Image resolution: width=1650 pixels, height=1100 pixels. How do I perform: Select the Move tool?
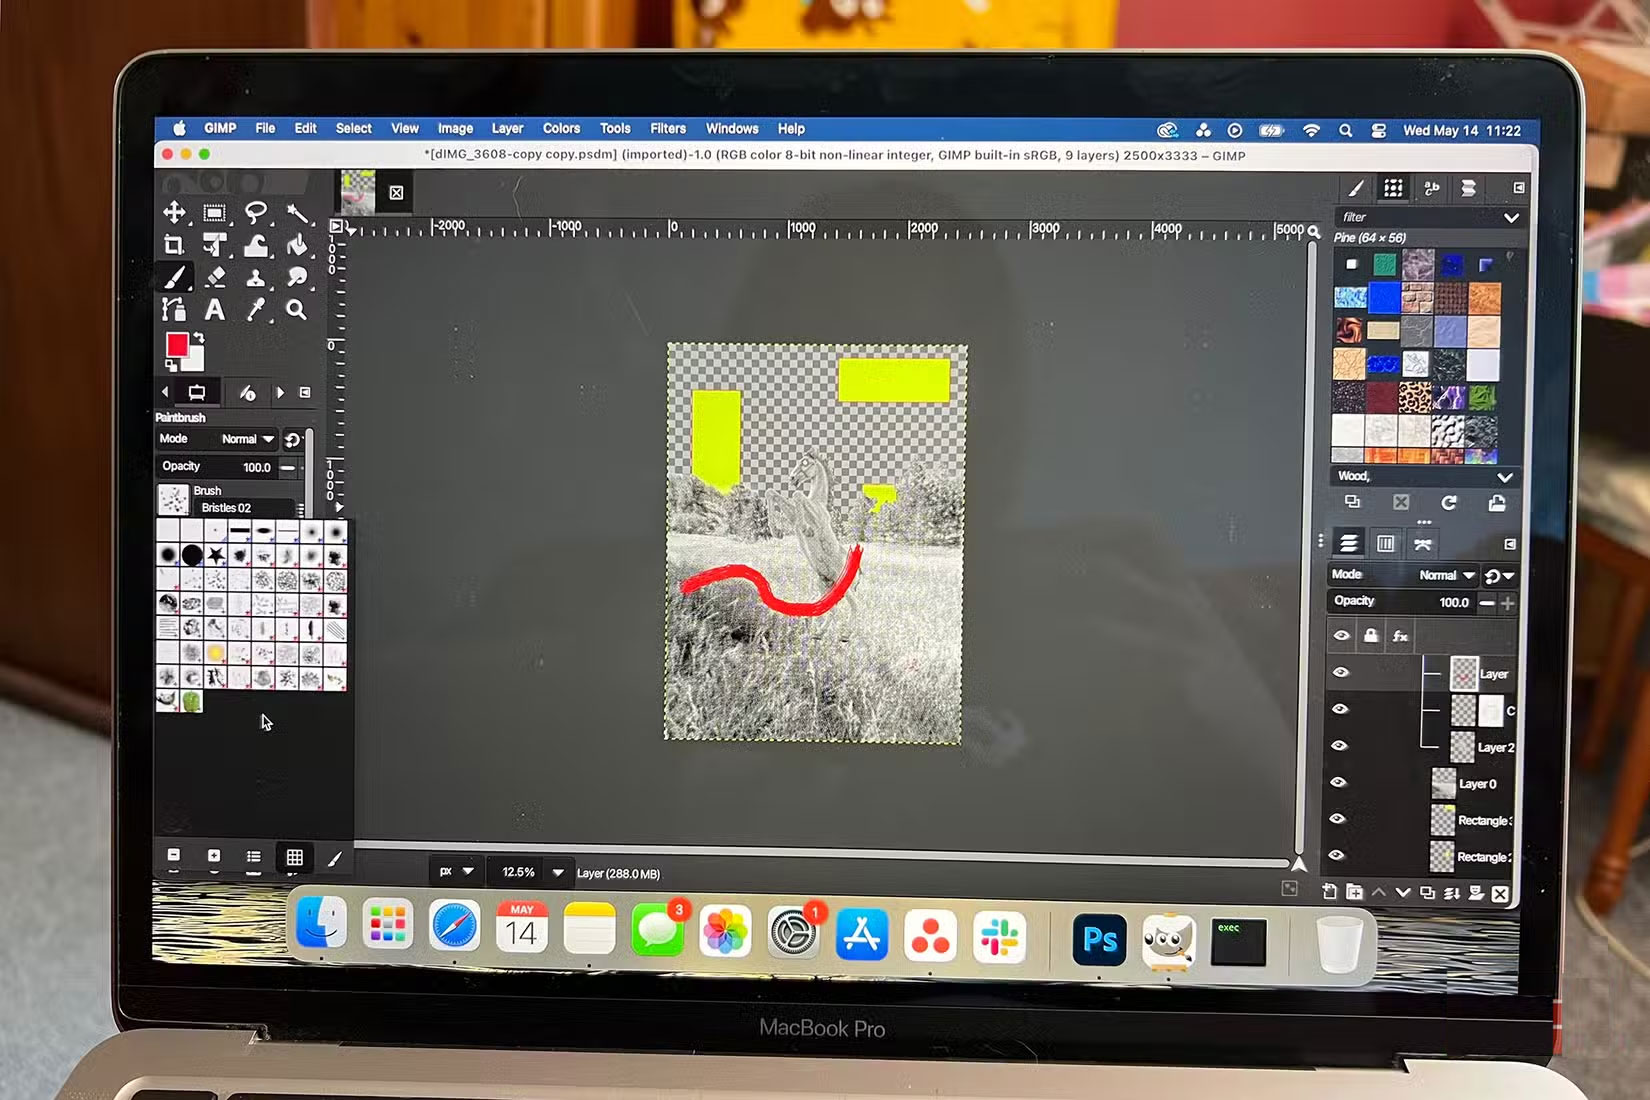(175, 212)
